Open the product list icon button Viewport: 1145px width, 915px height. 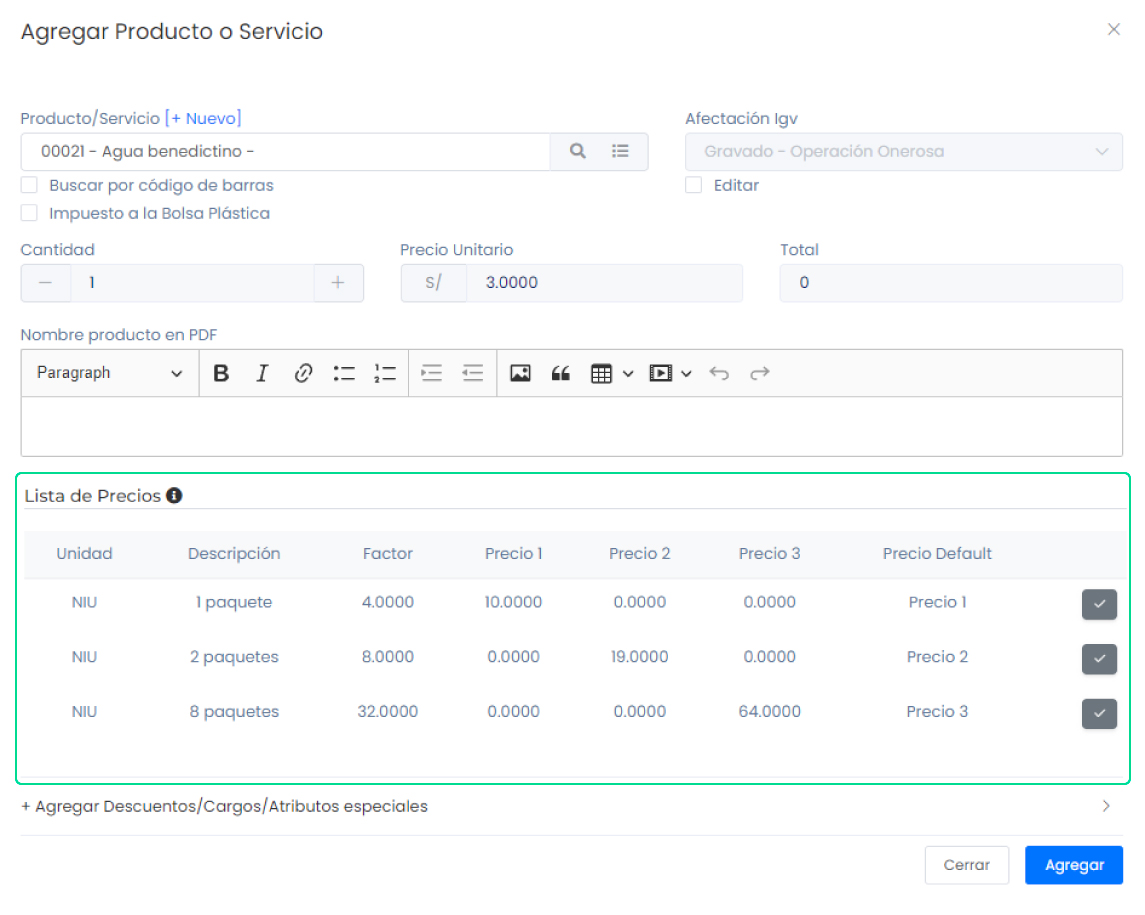click(621, 152)
